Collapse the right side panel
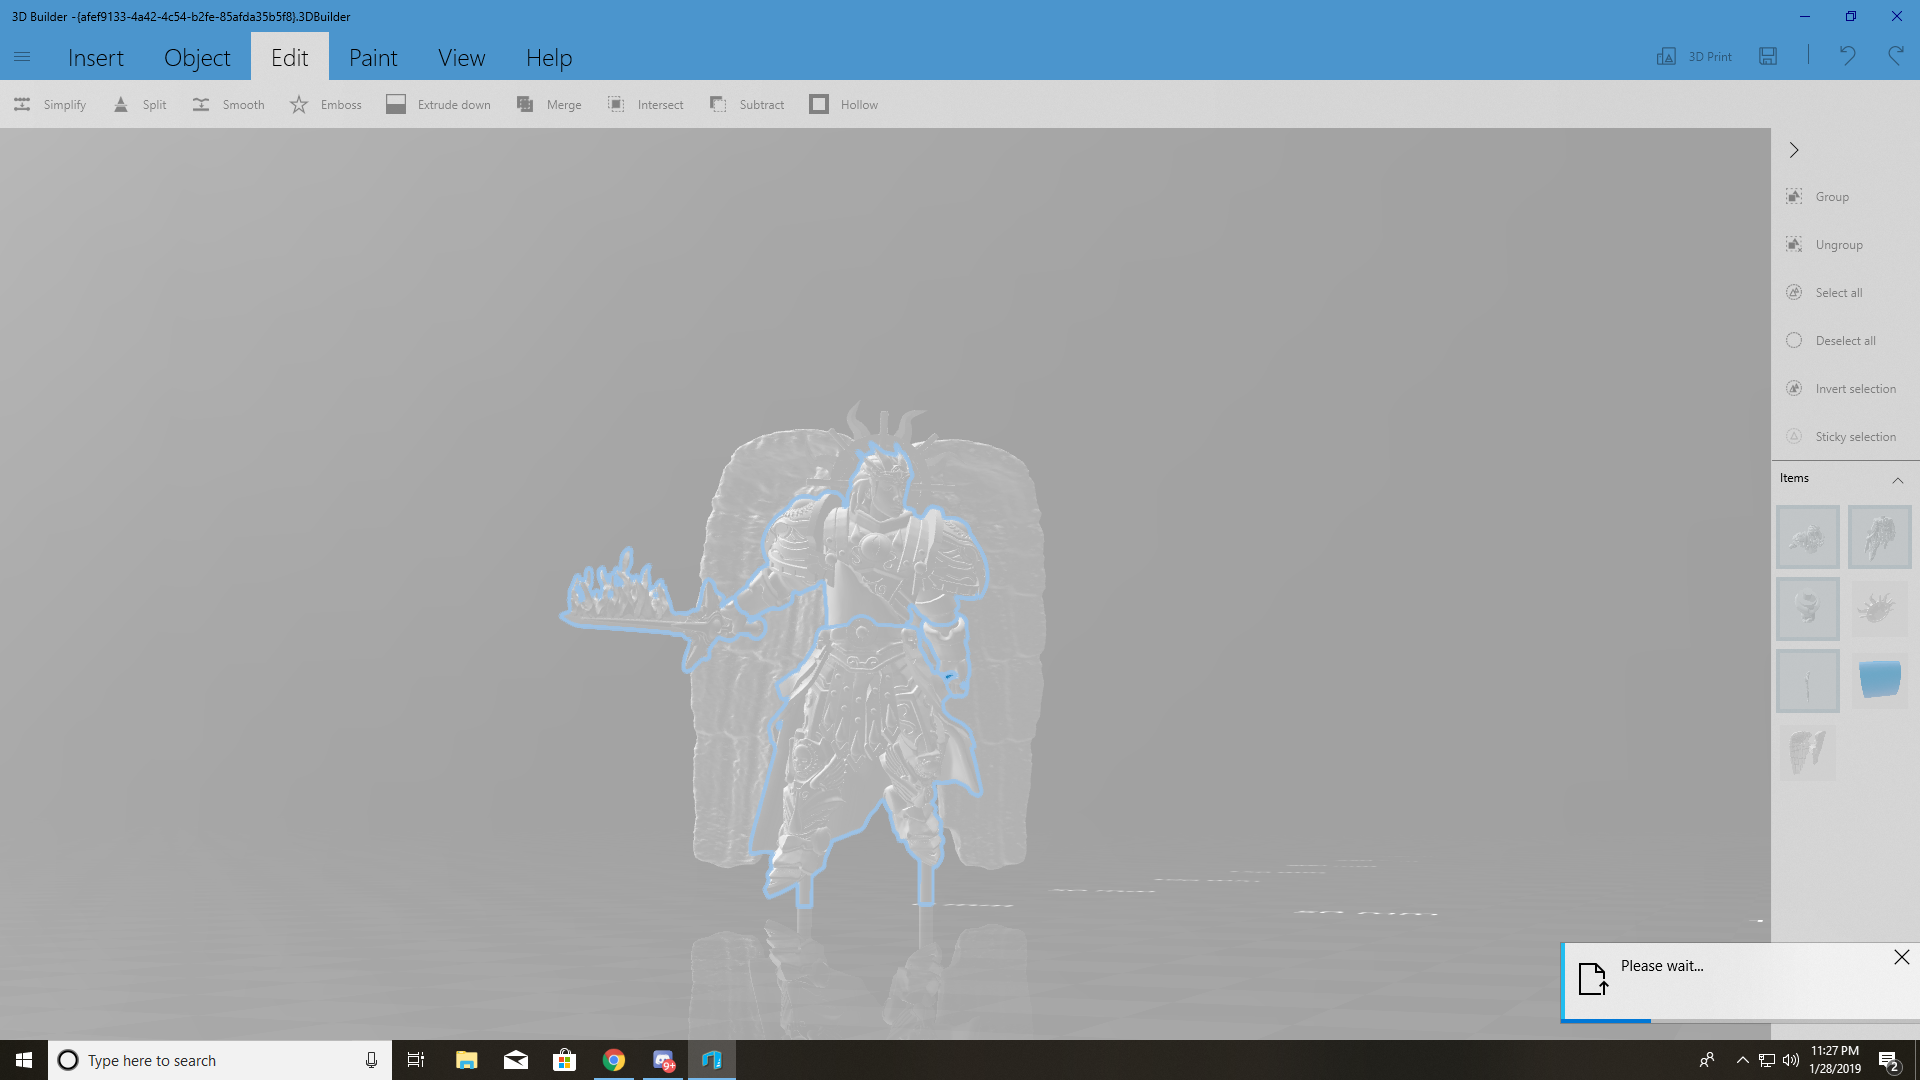This screenshot has width=1920, height=1080. (1794, 150)
